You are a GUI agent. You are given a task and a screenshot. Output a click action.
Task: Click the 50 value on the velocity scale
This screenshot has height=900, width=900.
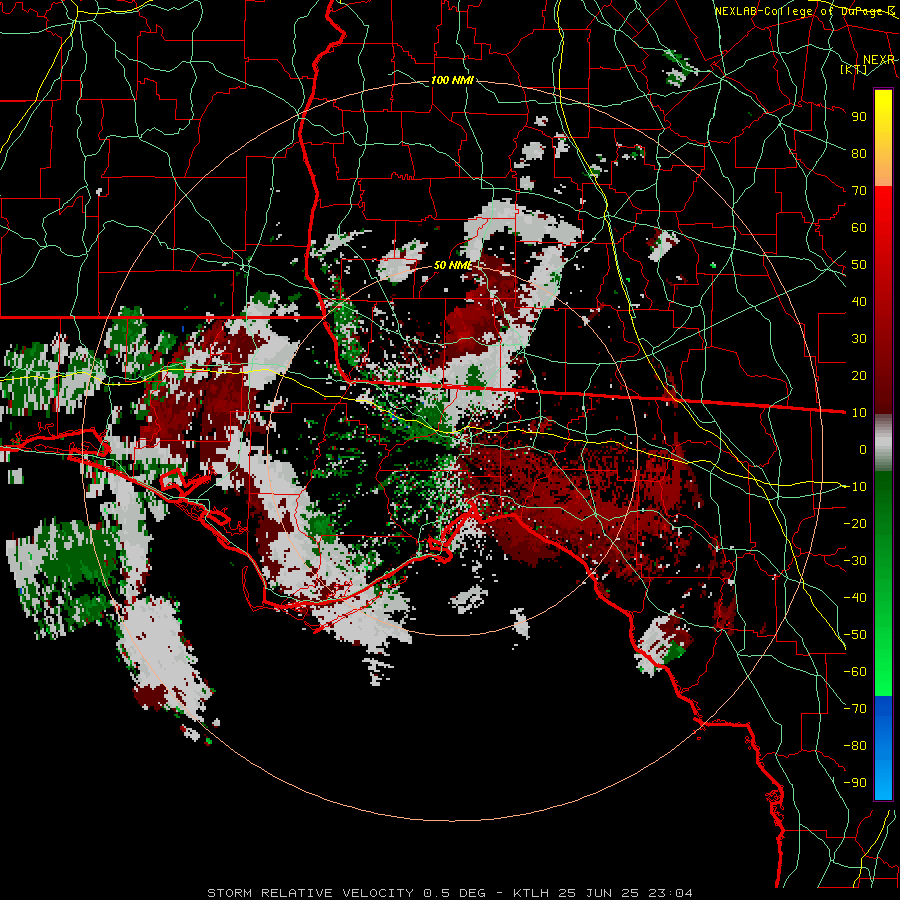point(859,265)
